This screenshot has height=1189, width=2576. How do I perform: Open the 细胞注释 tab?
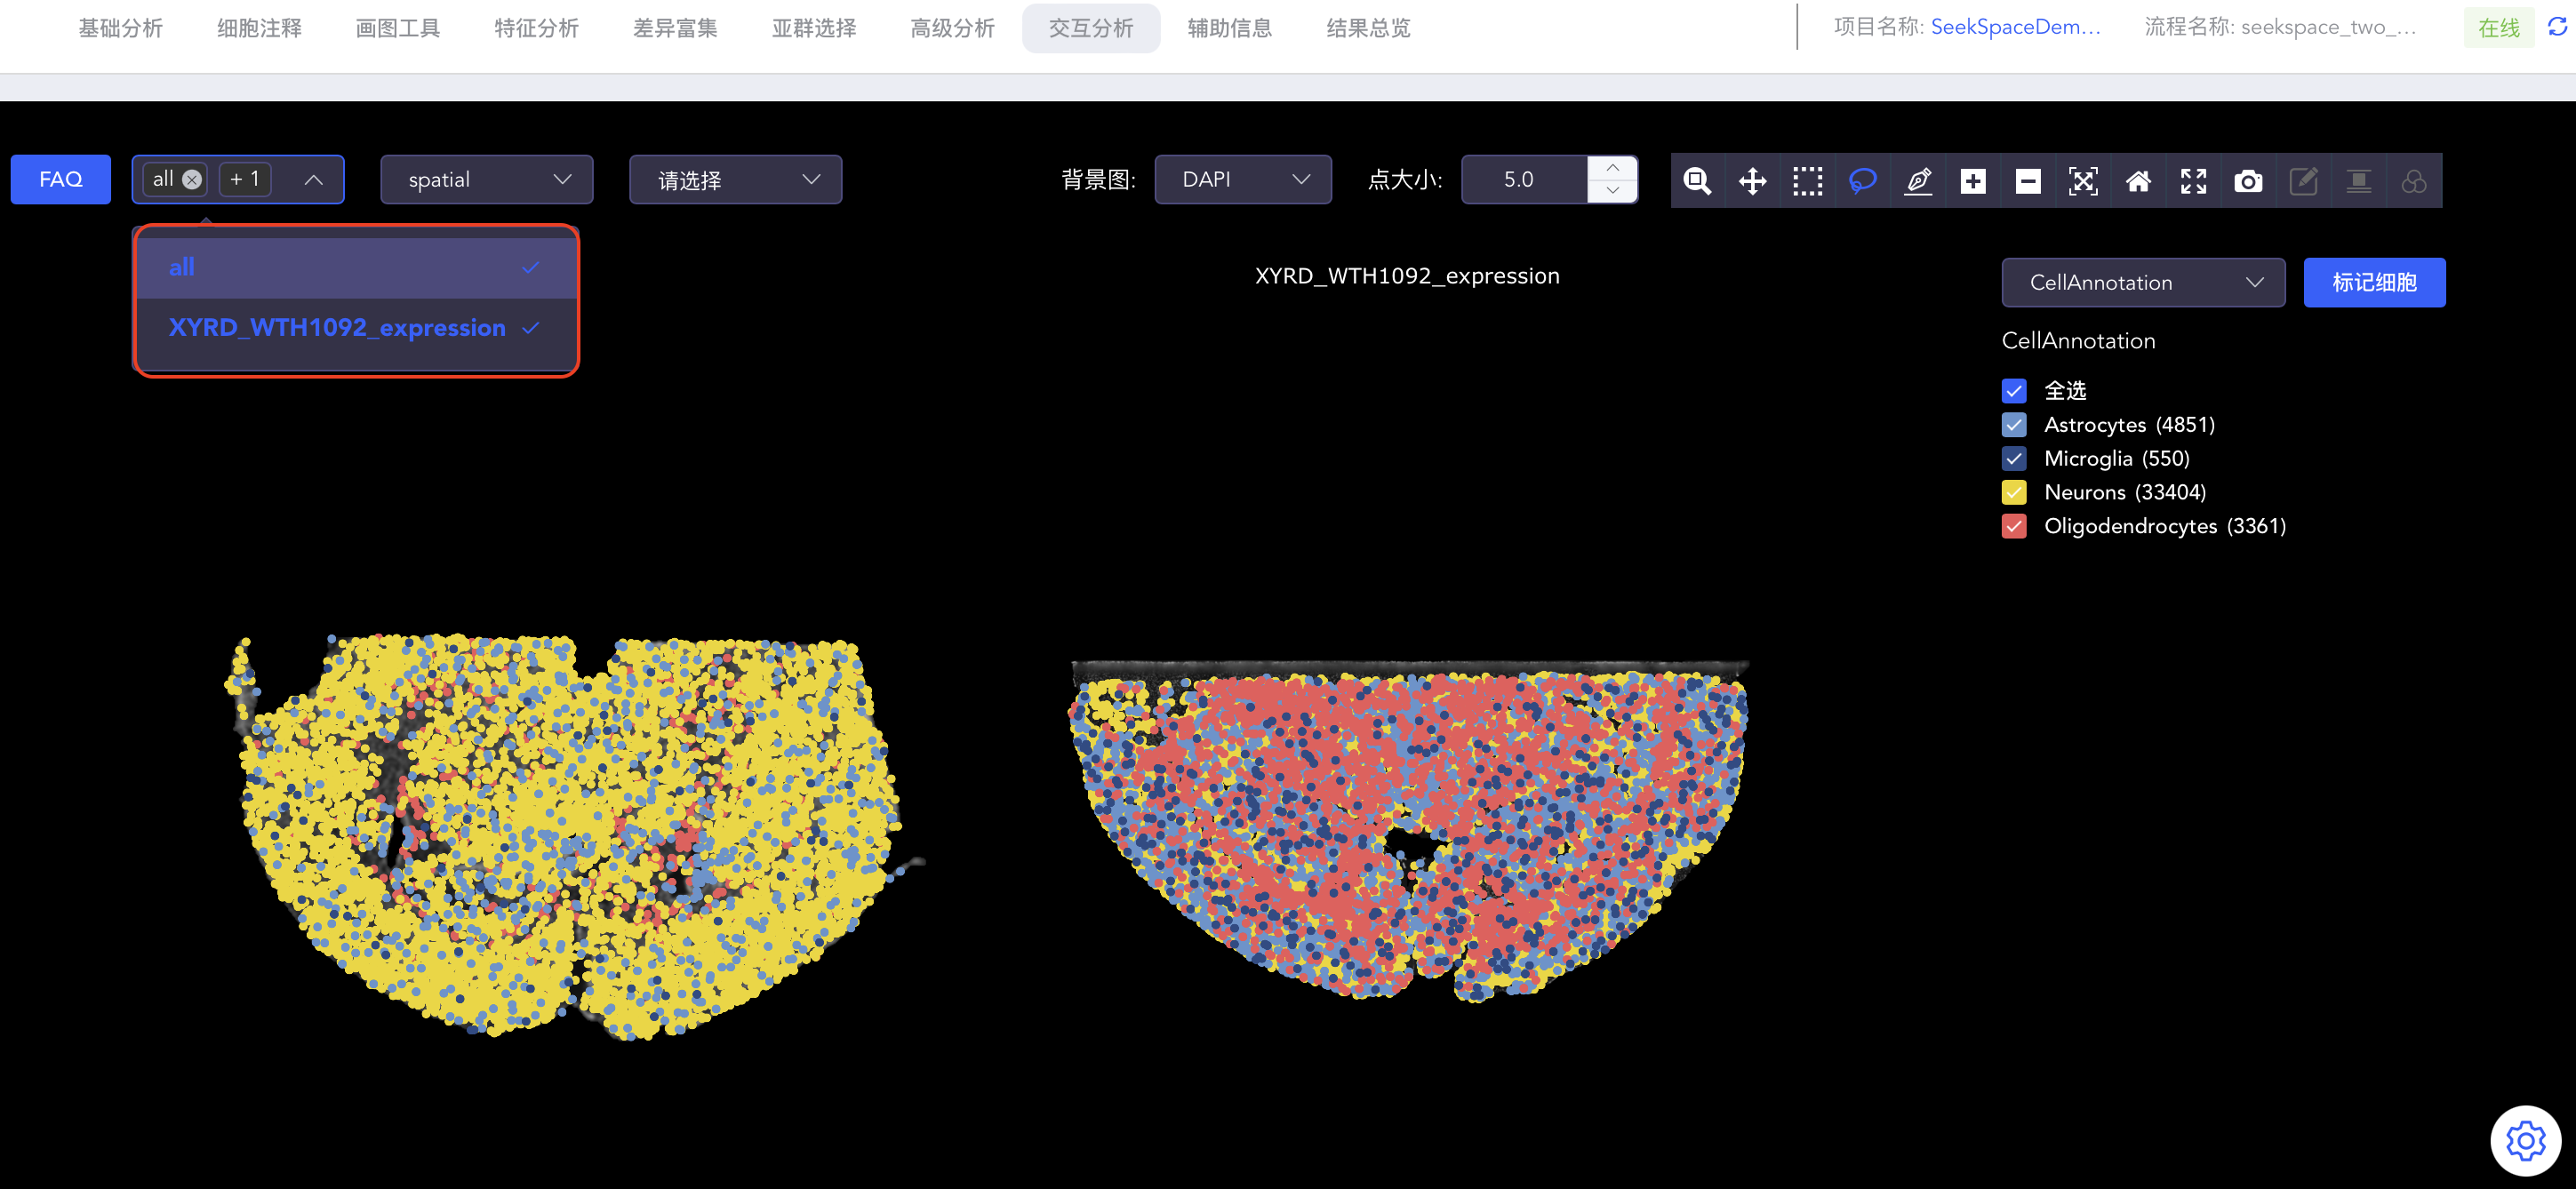click(259, 28)
